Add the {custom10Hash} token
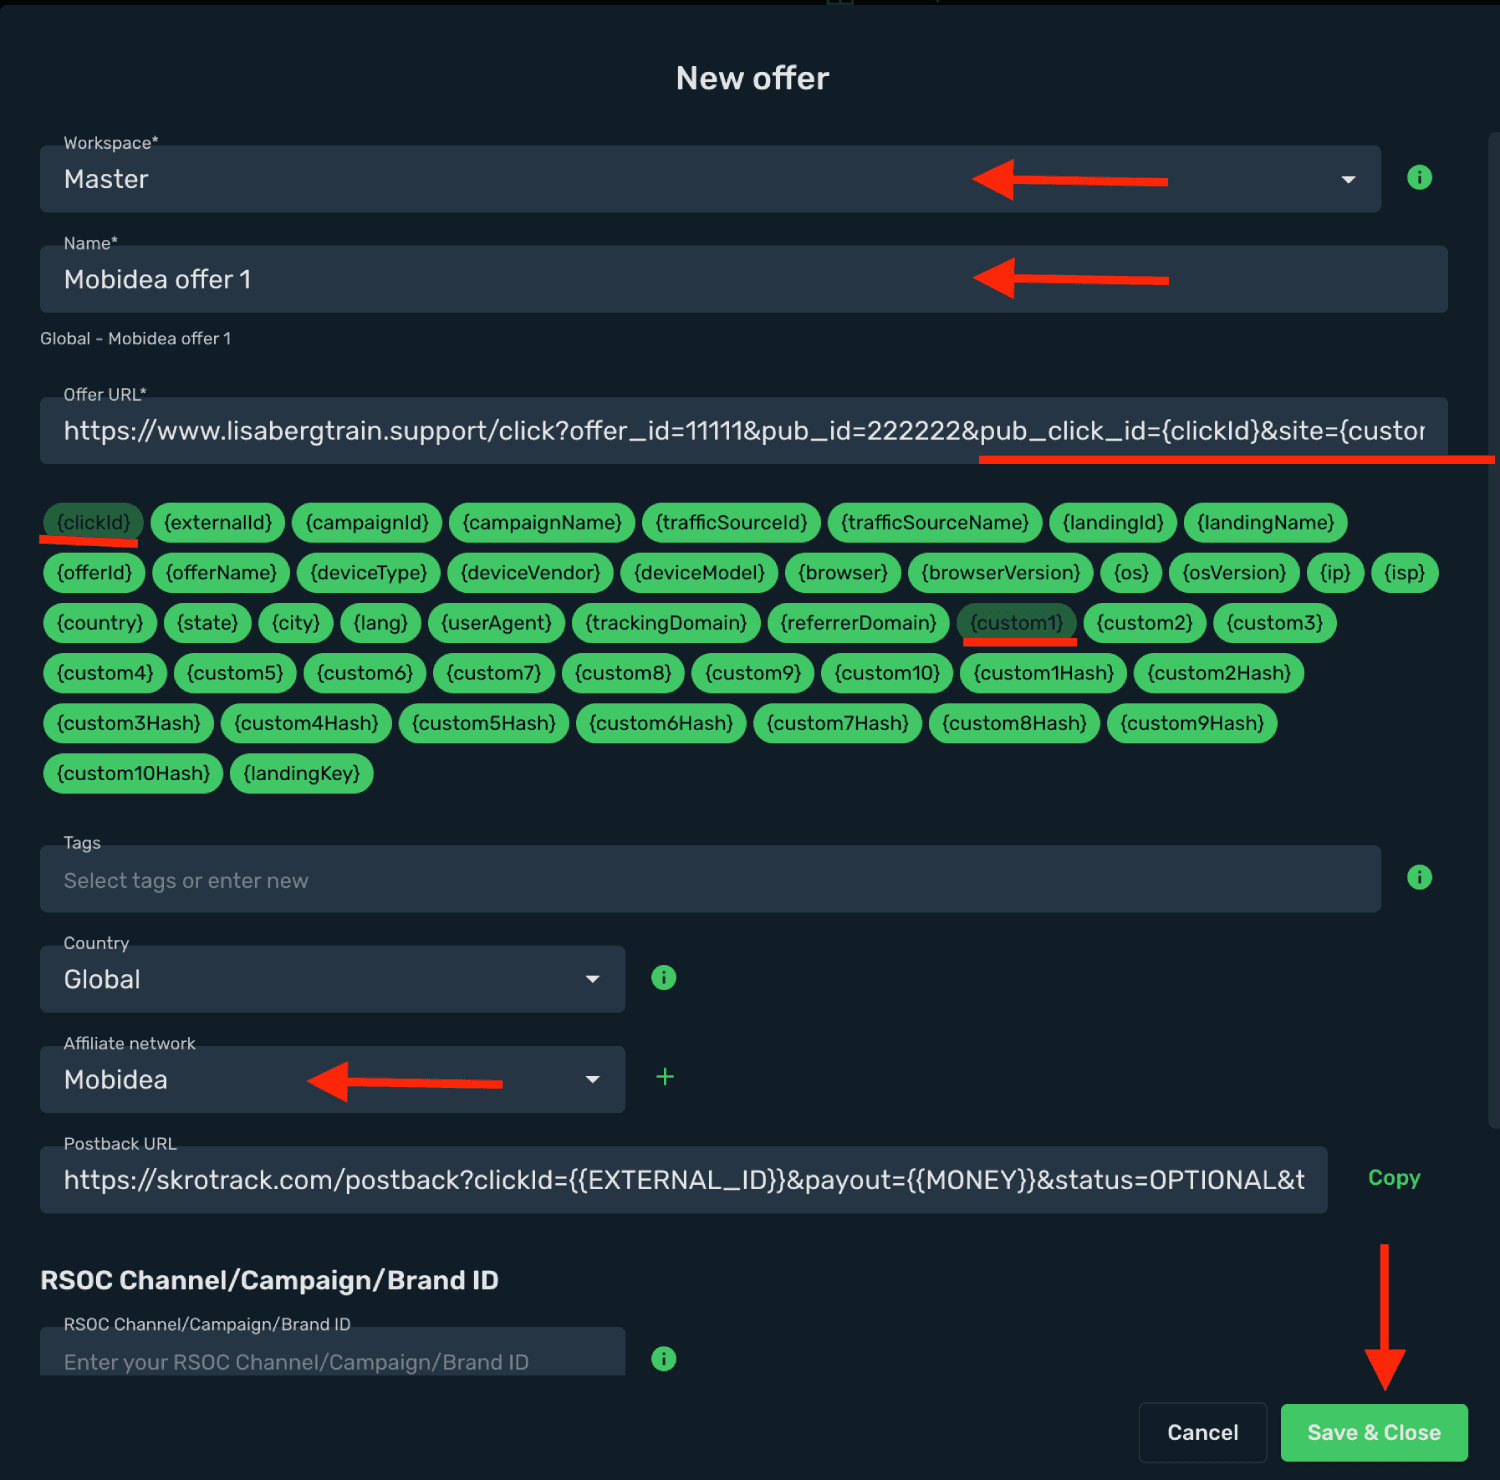The image size is (1500, 1480). tap(133, 773)
